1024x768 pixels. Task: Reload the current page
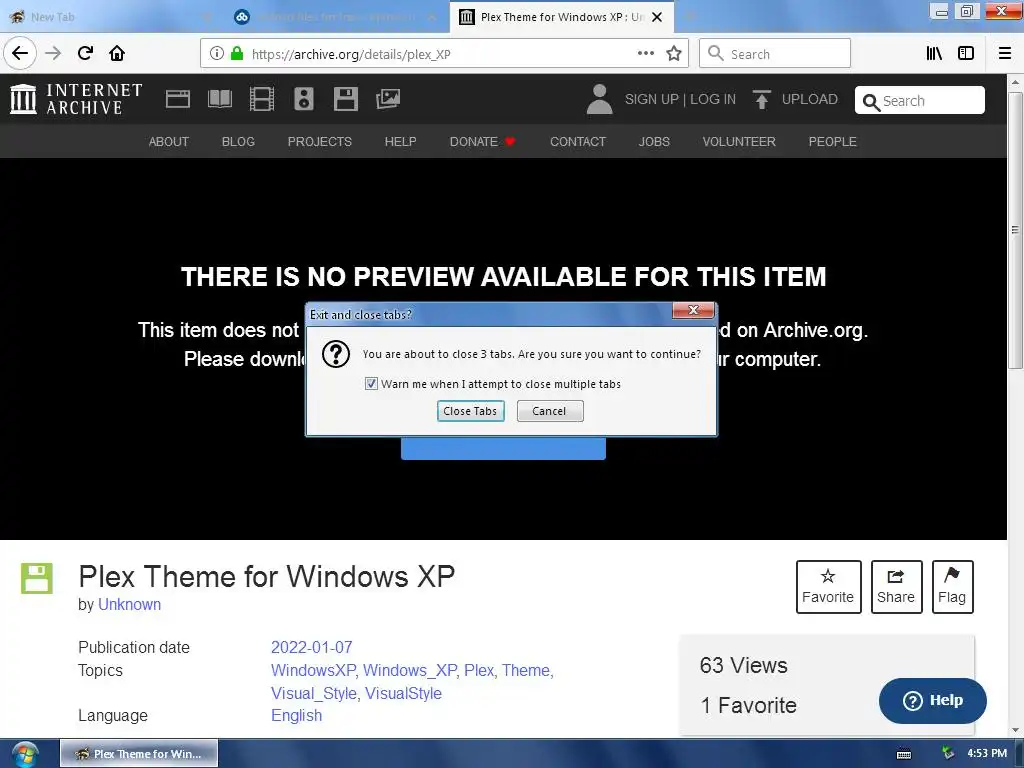pos(85,53)
